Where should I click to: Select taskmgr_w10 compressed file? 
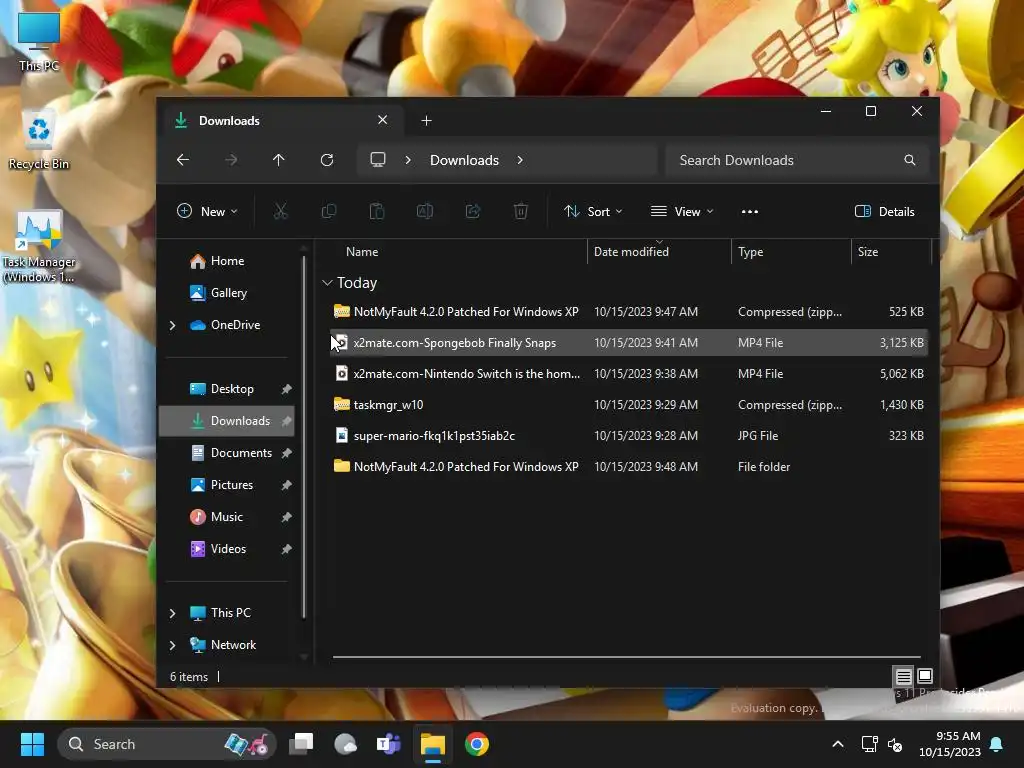(628, 405)
